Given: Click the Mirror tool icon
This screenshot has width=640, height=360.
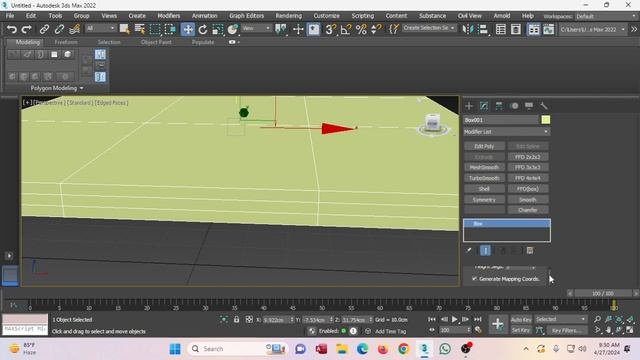Looking at the screenshot, I should pos(467,29).
